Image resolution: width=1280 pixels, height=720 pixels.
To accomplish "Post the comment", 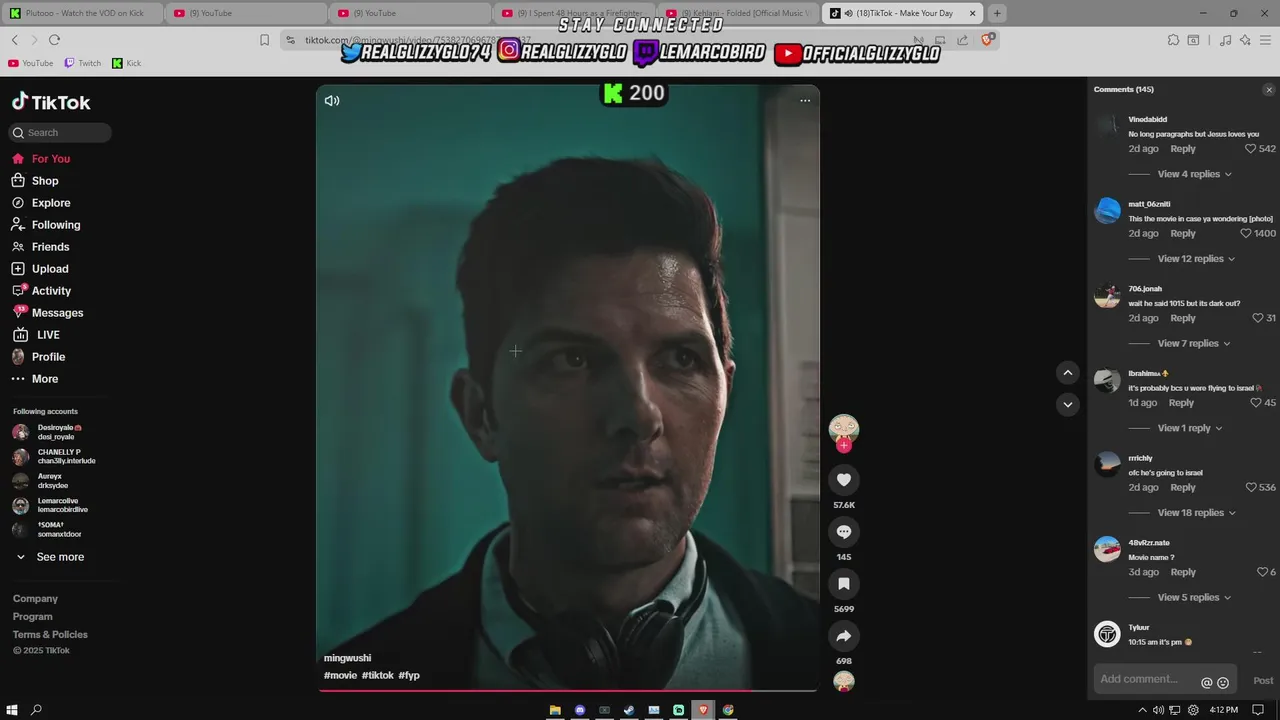I will click(x=1263, y=681).
